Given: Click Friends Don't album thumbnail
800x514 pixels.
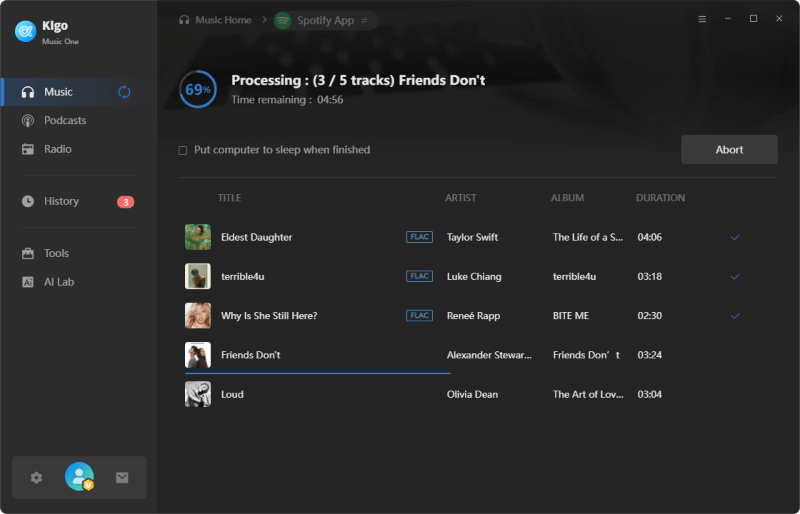Looking at the screenshot, I should [x=198, y=355].
